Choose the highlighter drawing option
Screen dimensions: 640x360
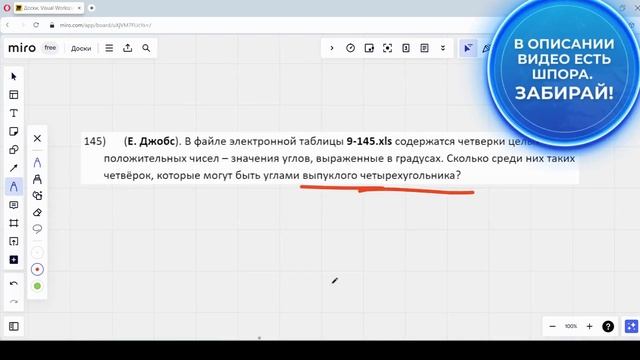click(37, 179)
